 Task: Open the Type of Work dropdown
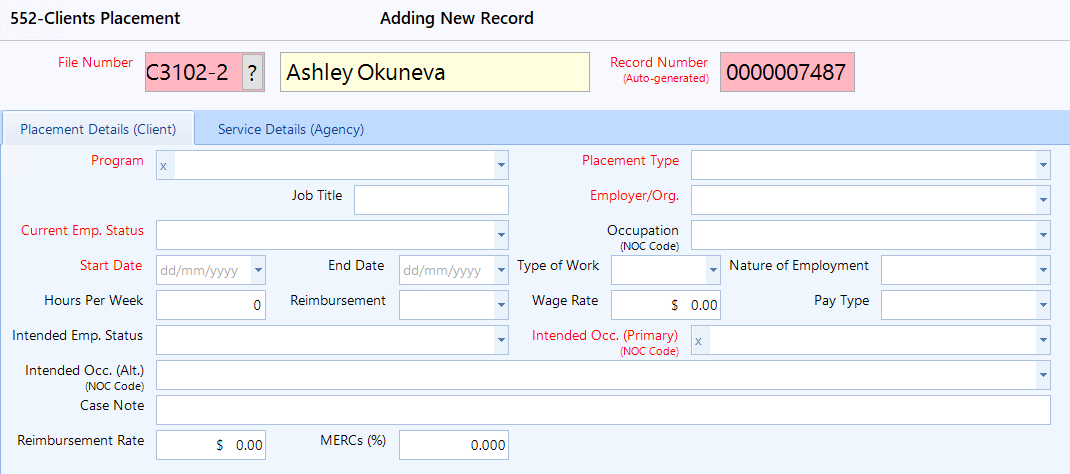point(712,270)
